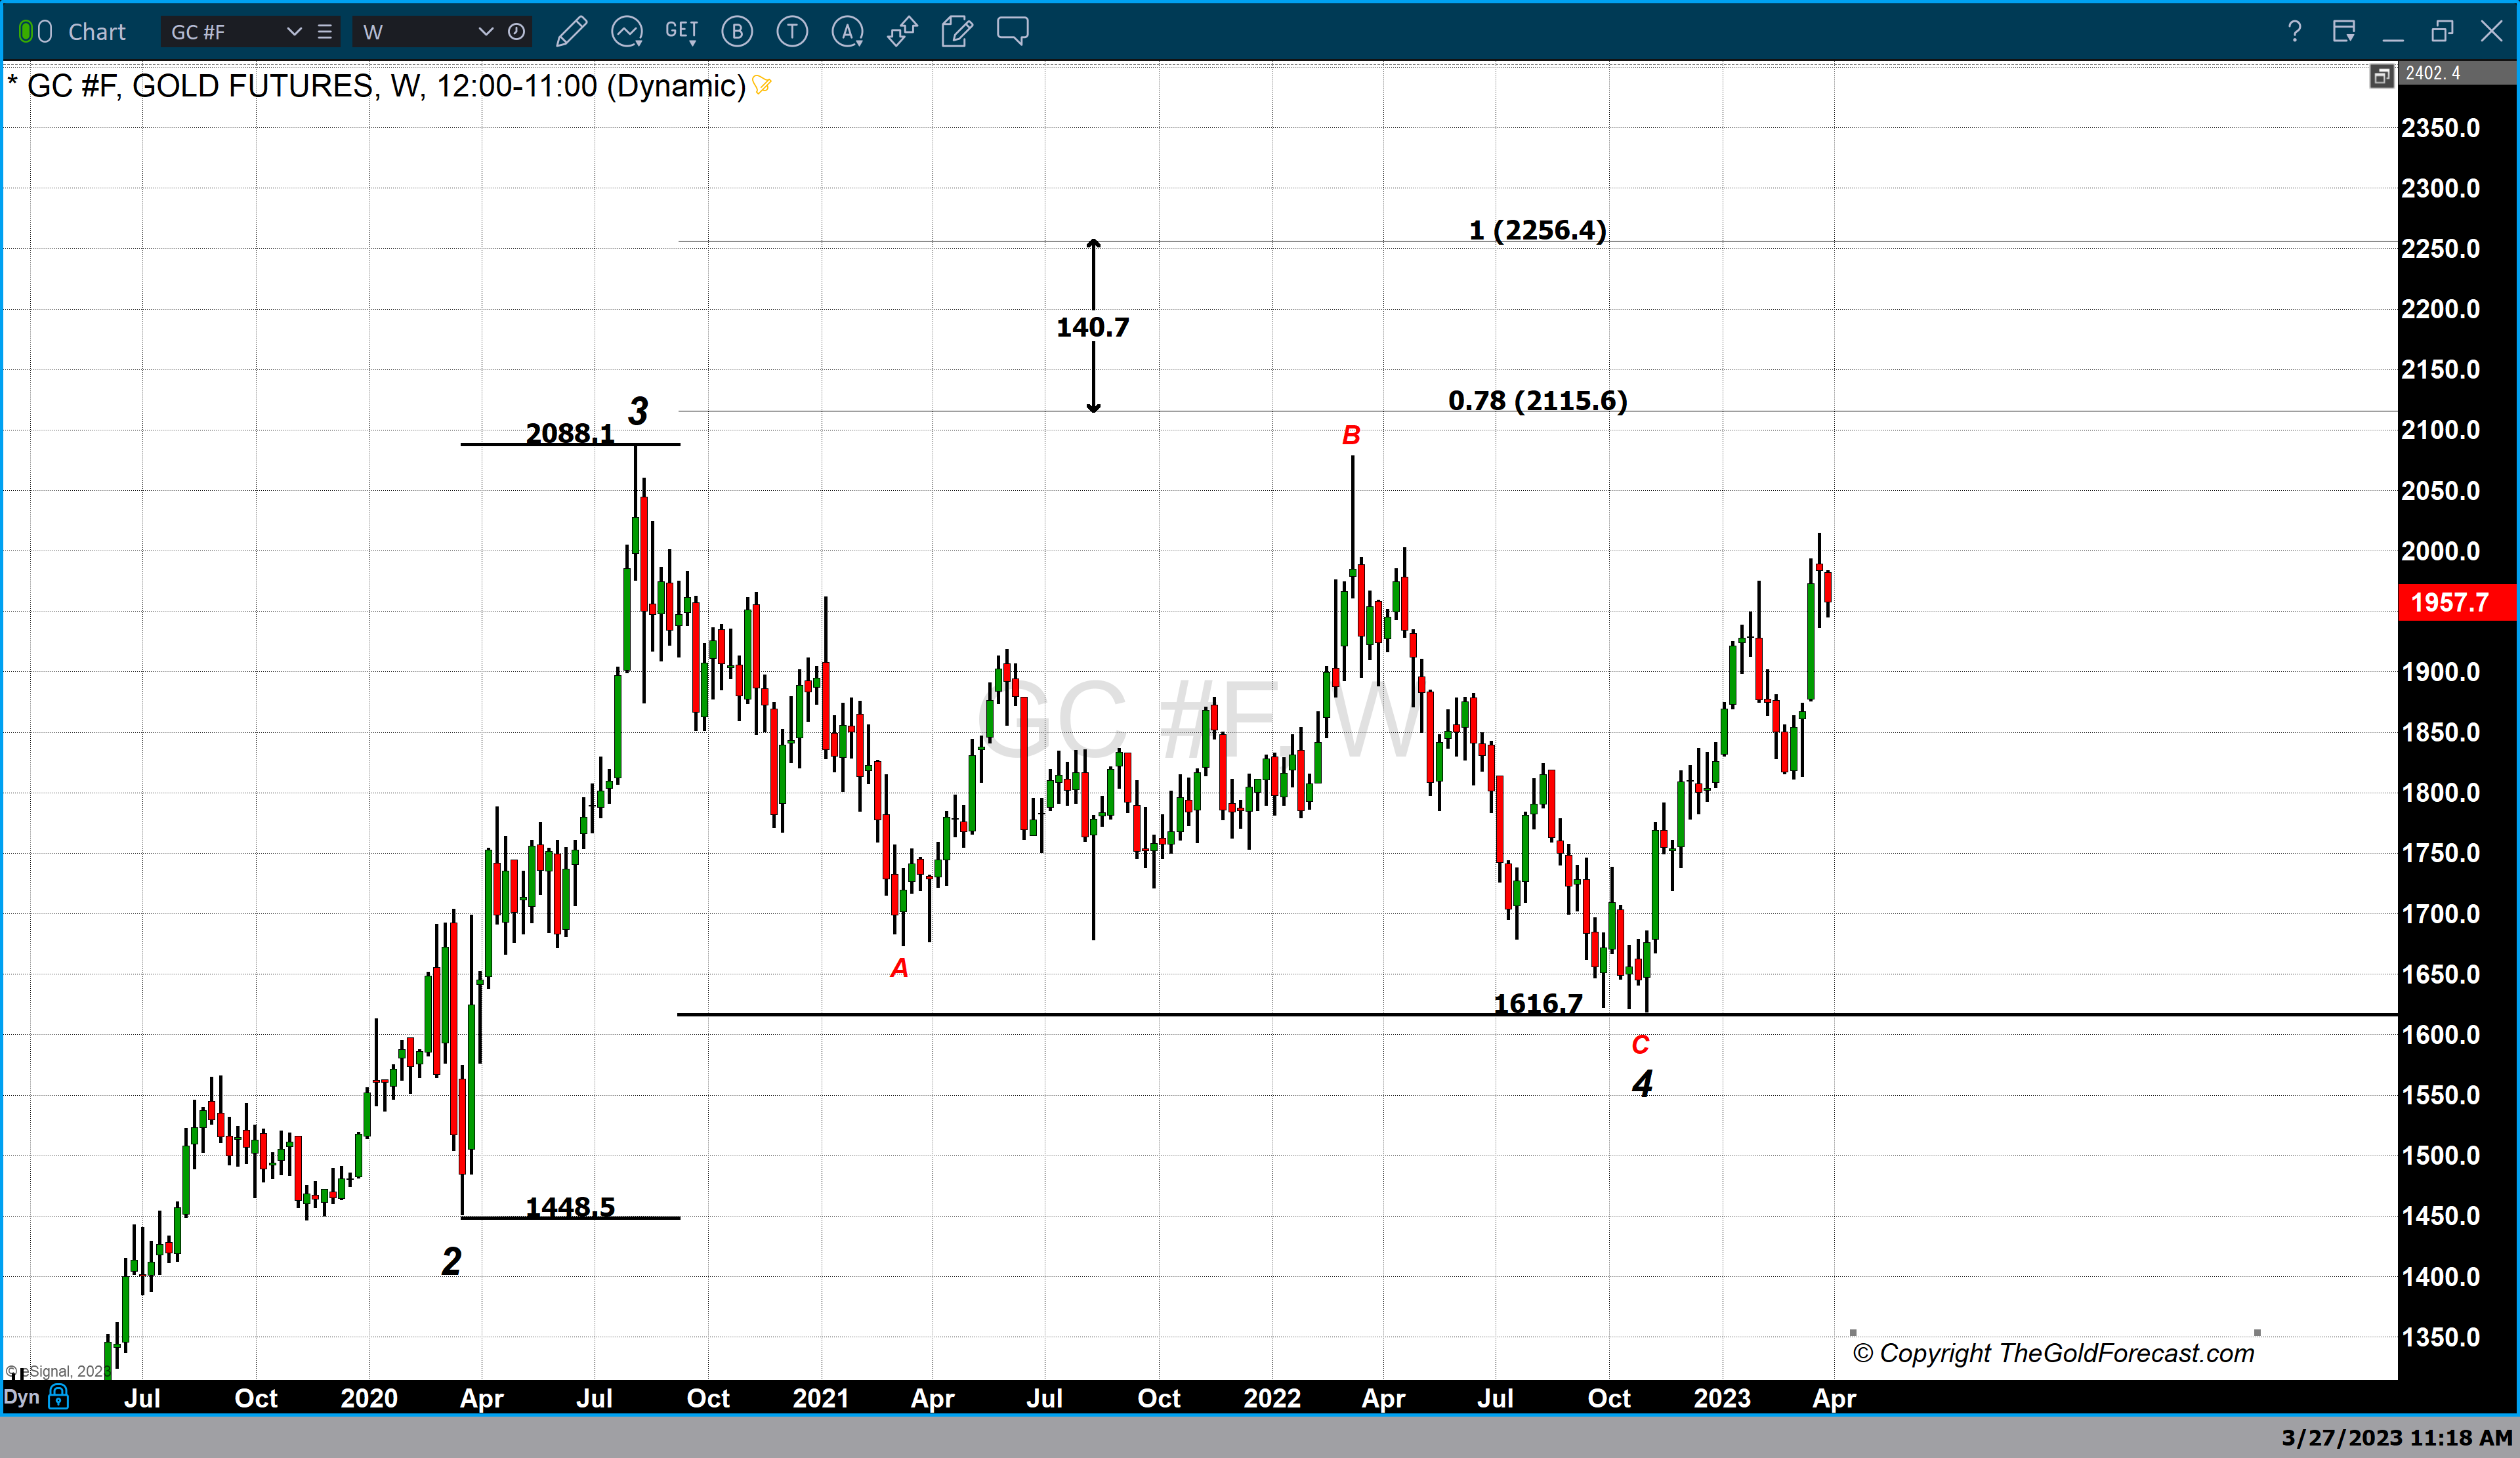Click the 2088.1 high price annotation

coord(570,433)
